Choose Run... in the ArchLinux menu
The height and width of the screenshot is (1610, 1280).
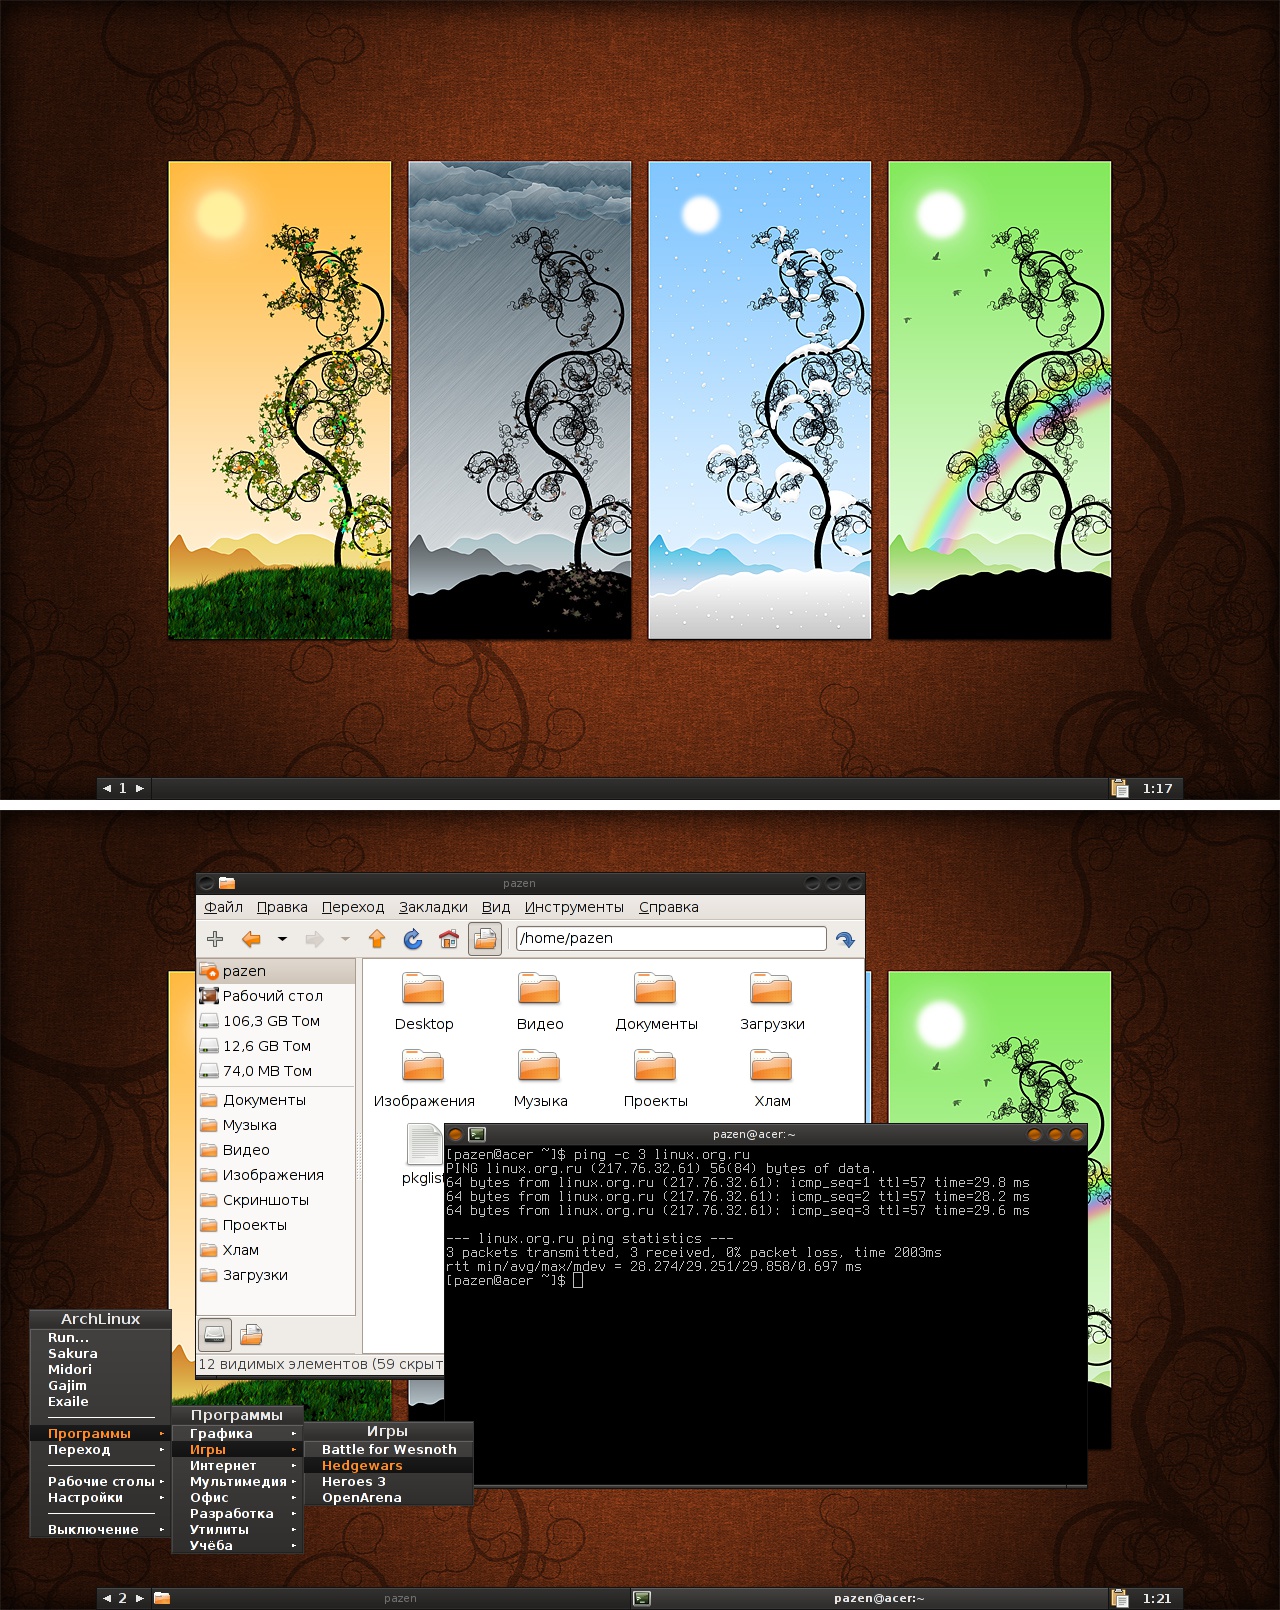coord(69,1337)
